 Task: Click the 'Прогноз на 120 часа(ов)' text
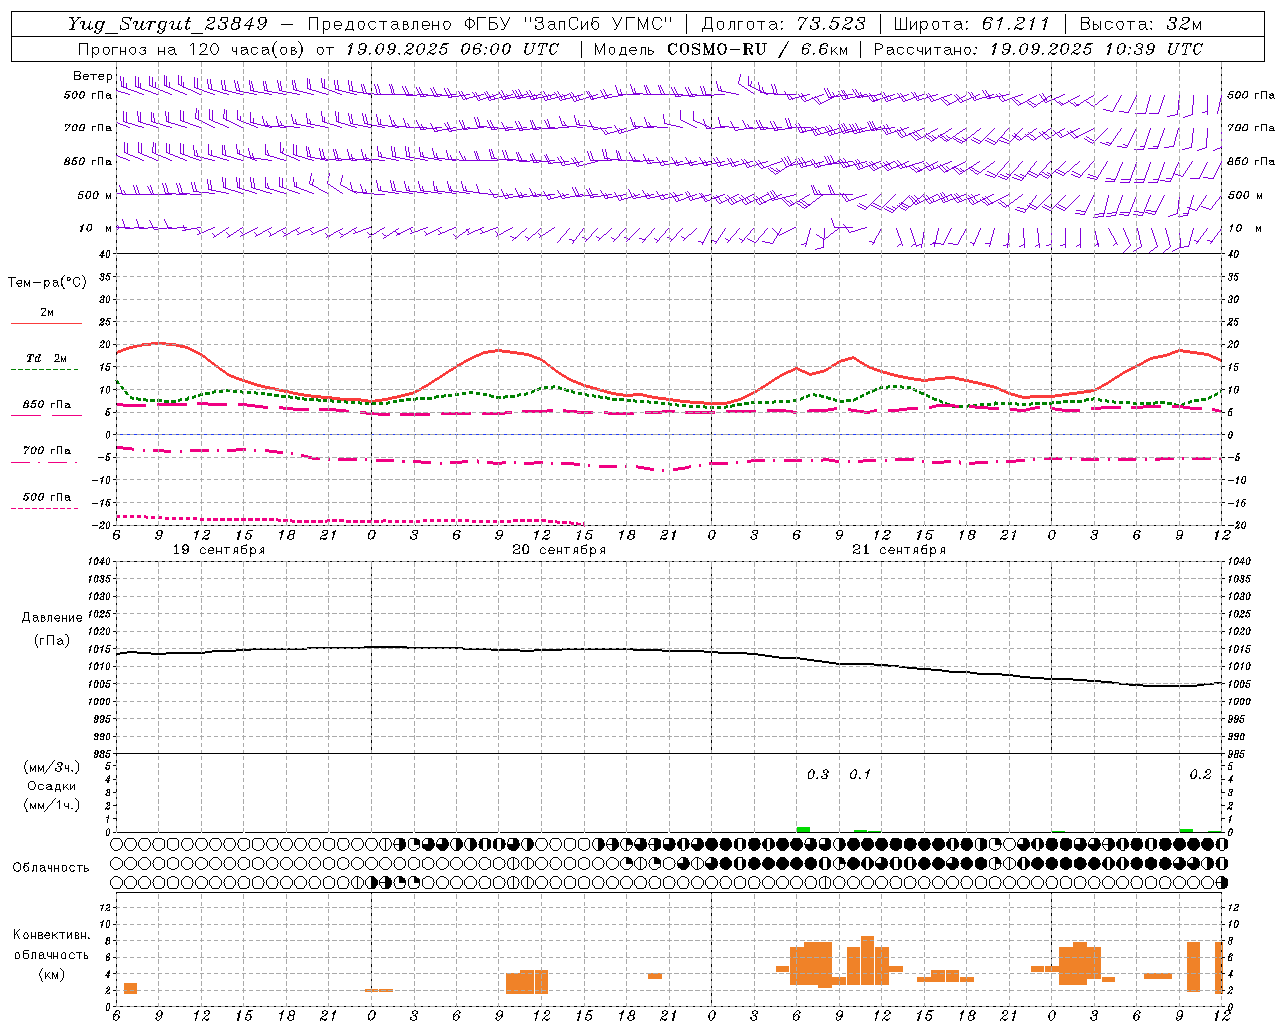click(x=190, y=49)
